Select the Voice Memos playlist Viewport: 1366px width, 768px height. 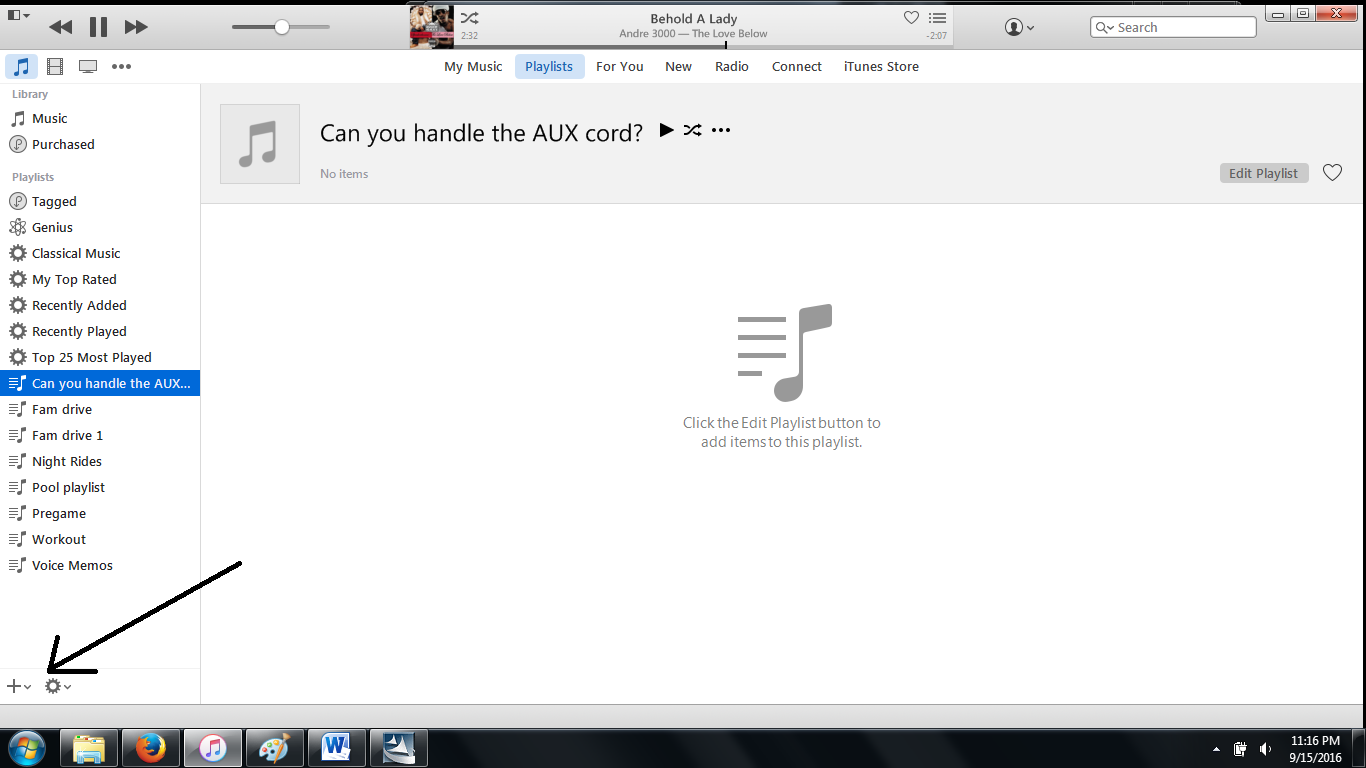pos(100,565)
